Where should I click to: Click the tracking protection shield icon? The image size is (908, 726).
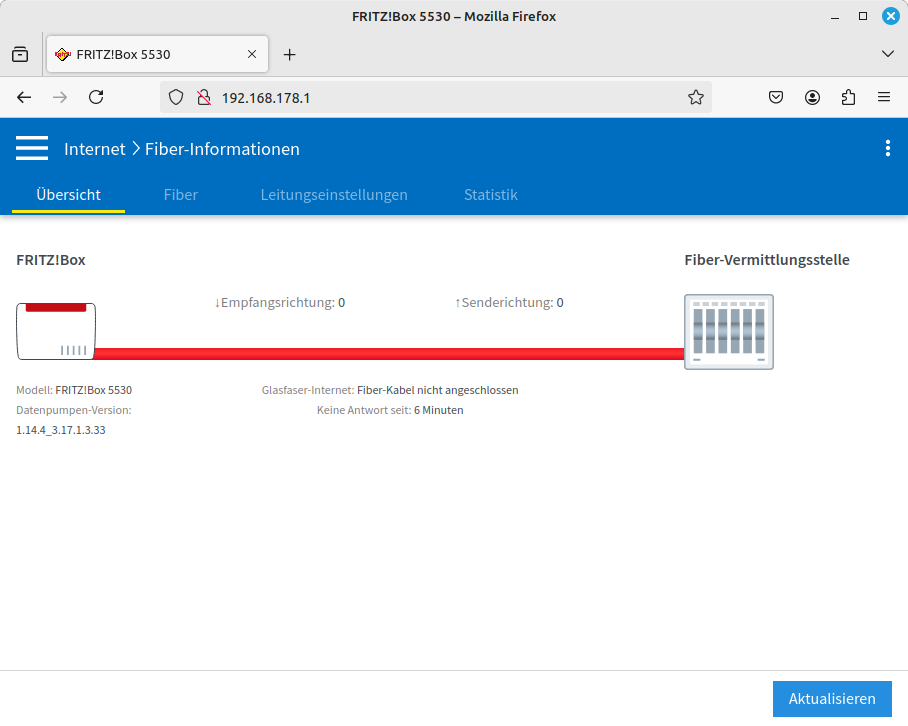(176, 97)
